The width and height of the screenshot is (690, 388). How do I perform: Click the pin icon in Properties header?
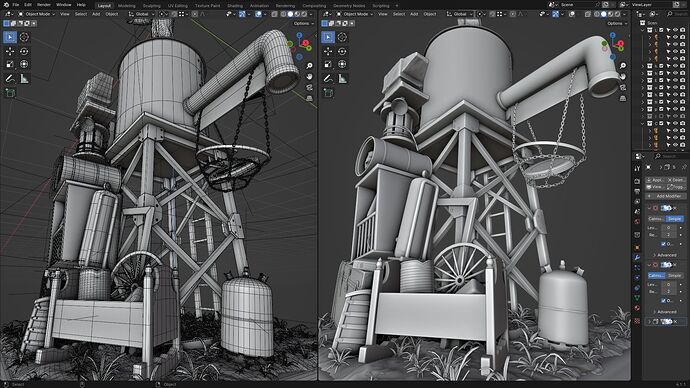[684, 167]
